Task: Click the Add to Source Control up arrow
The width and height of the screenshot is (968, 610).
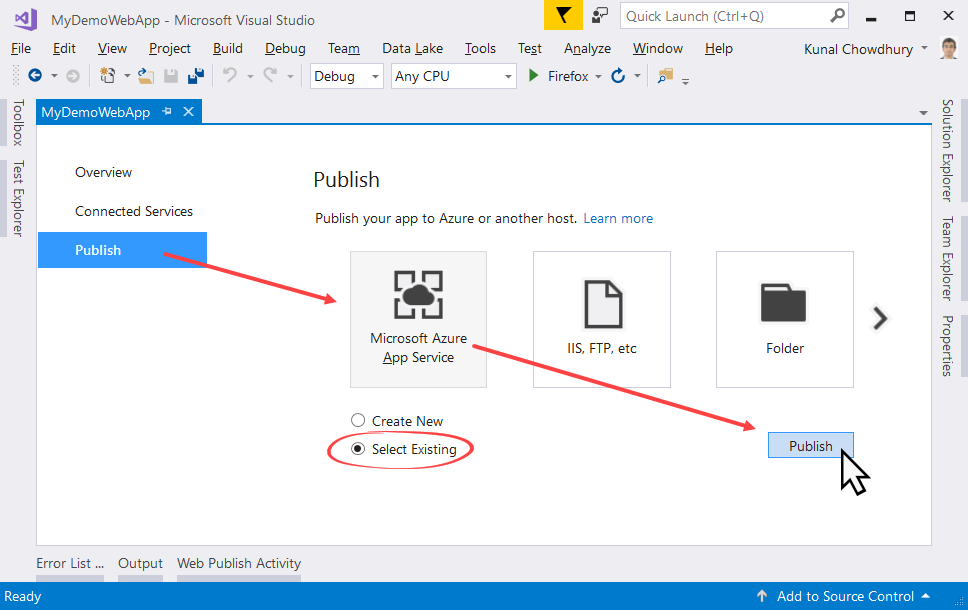Action: coord(762,596)
